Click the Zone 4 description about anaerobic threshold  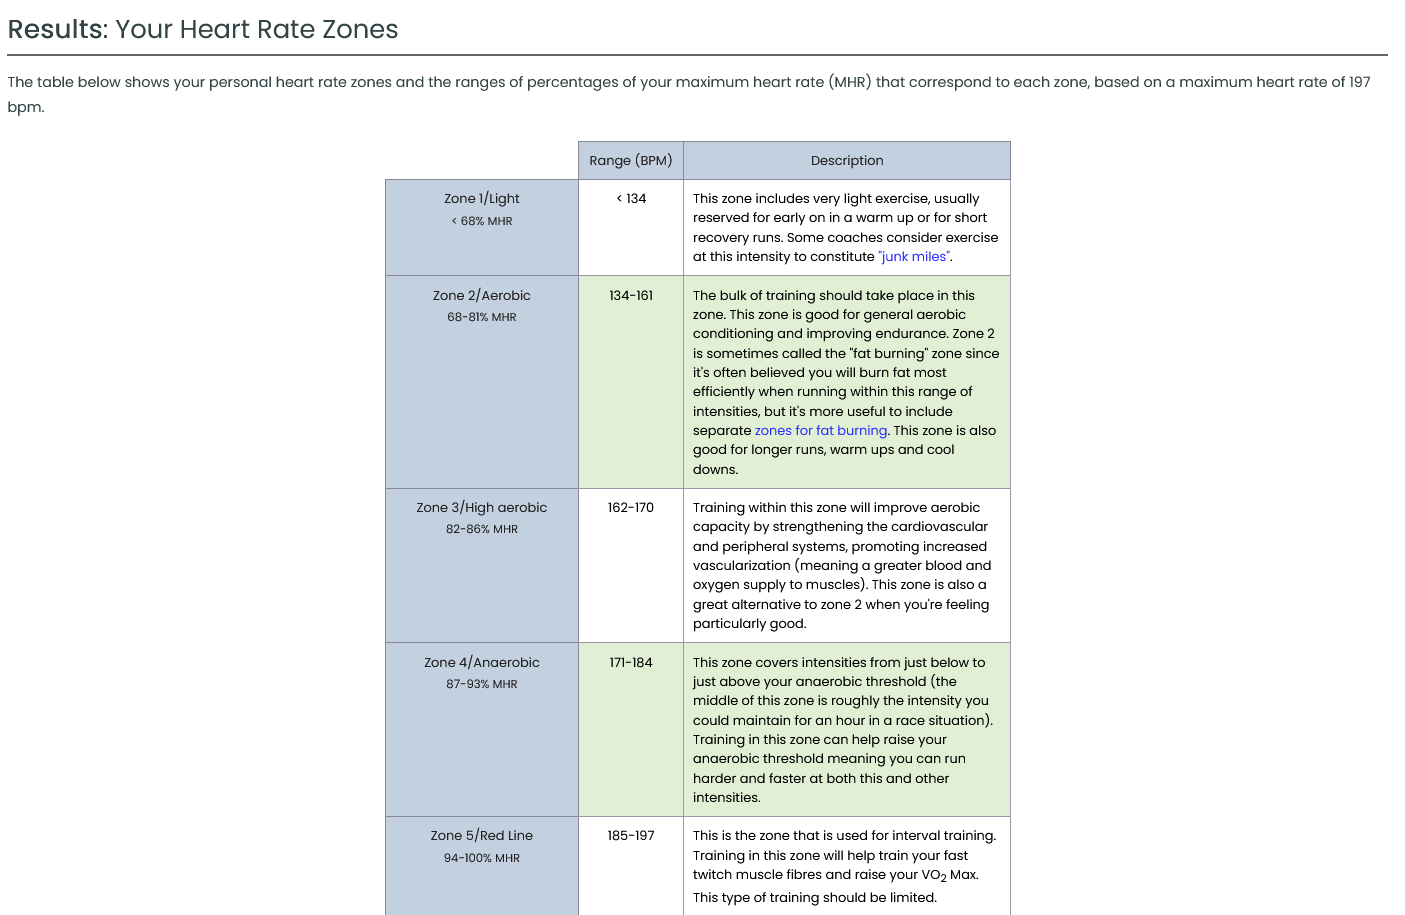(x=846, y=730)
